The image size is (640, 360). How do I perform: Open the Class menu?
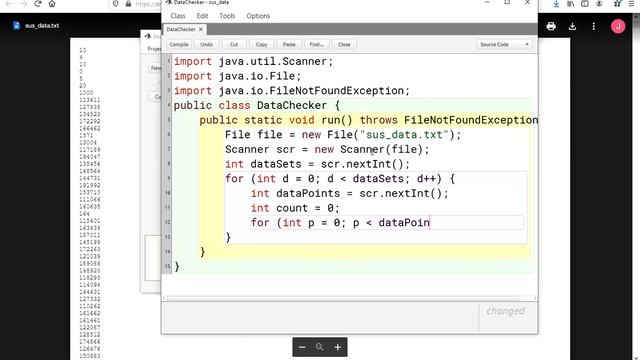click(x=178, y=16)
